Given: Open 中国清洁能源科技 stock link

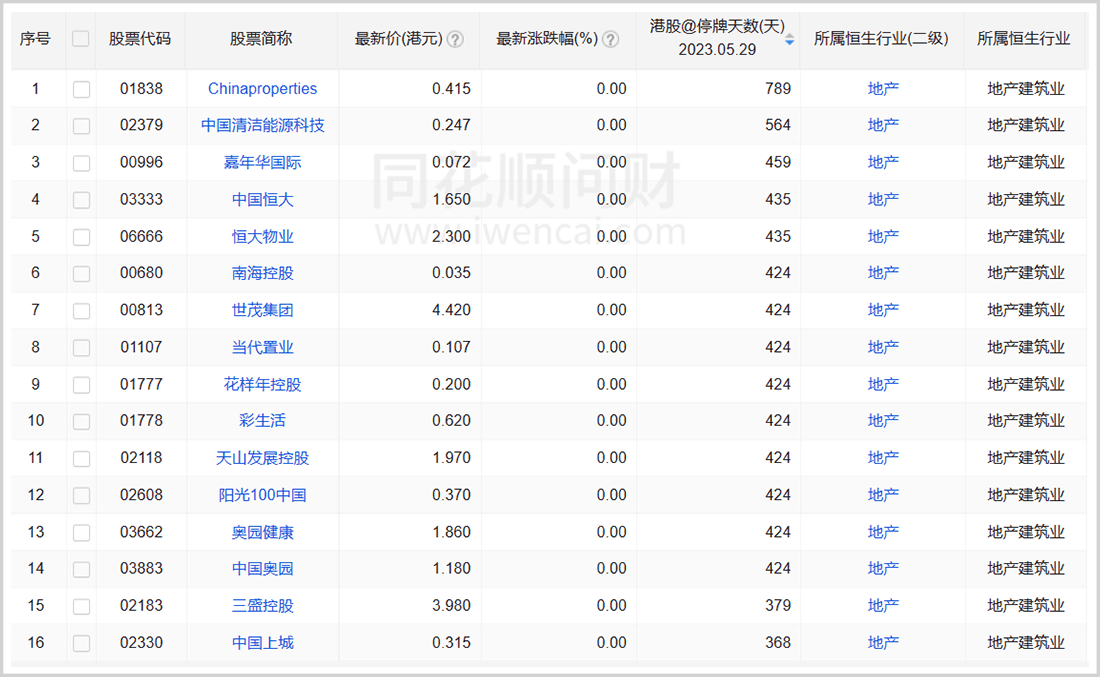Looking at the screenshot, I should pyautogui.click(x=262, y=126).
